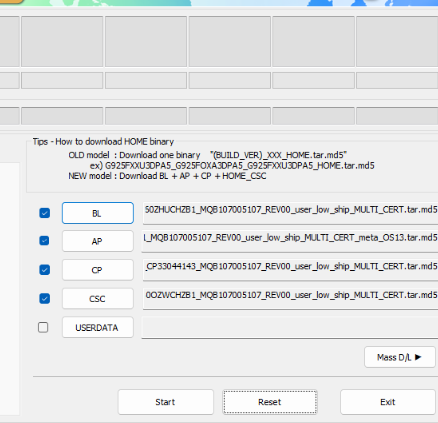Click the empty USERDATA path field

(290, 327)
